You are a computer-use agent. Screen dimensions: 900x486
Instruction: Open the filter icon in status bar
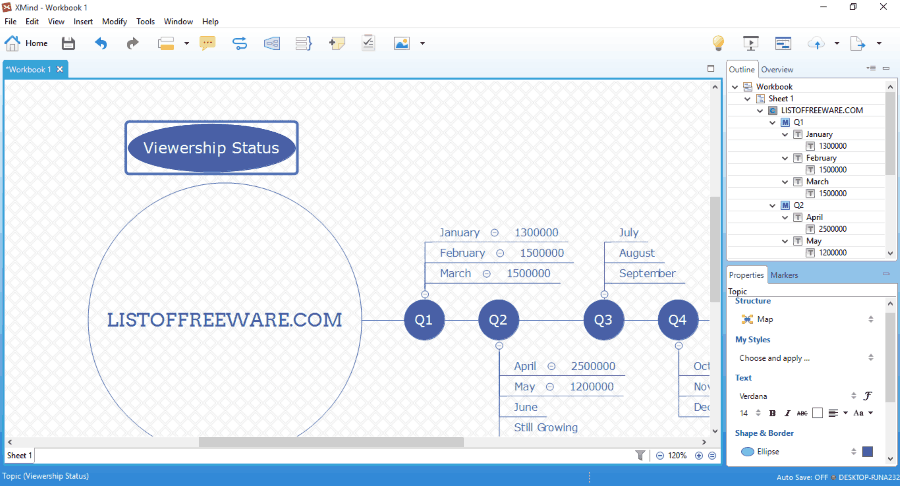pyautogui.click(x=640, y=455)
